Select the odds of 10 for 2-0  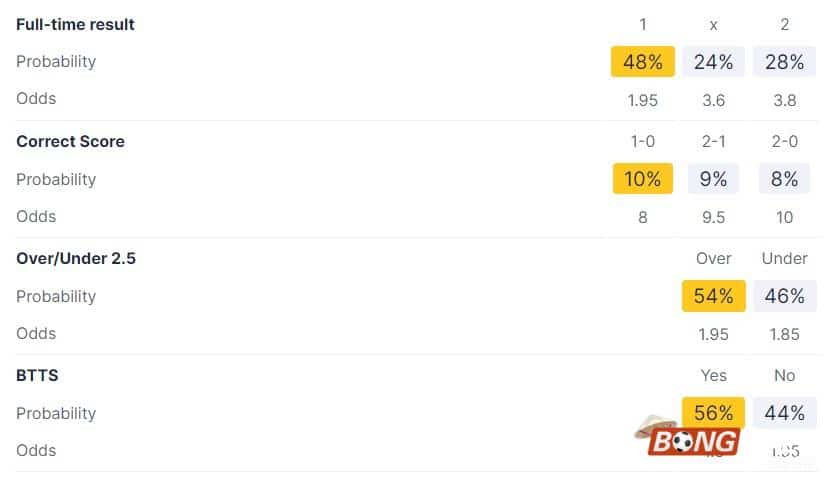[784, 217]
